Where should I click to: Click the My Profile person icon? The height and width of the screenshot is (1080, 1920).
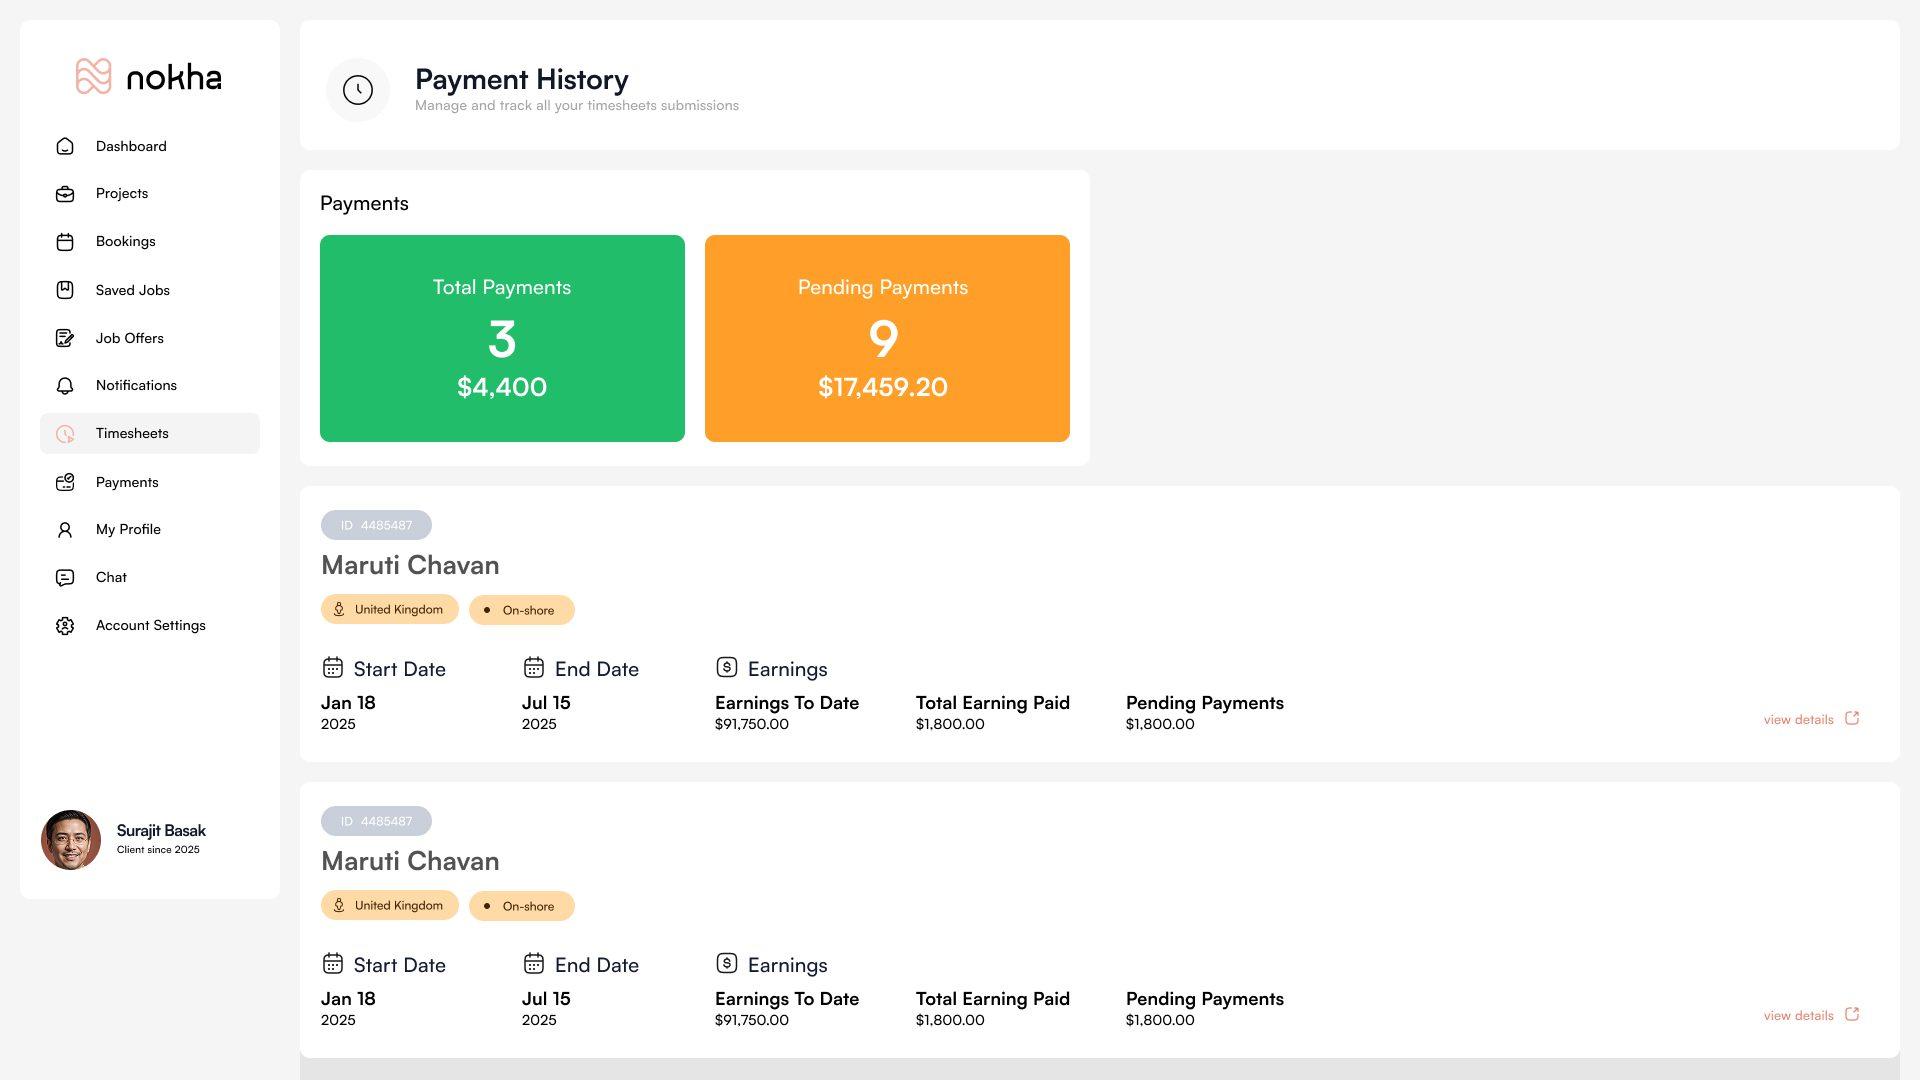(x=65, y=529)
